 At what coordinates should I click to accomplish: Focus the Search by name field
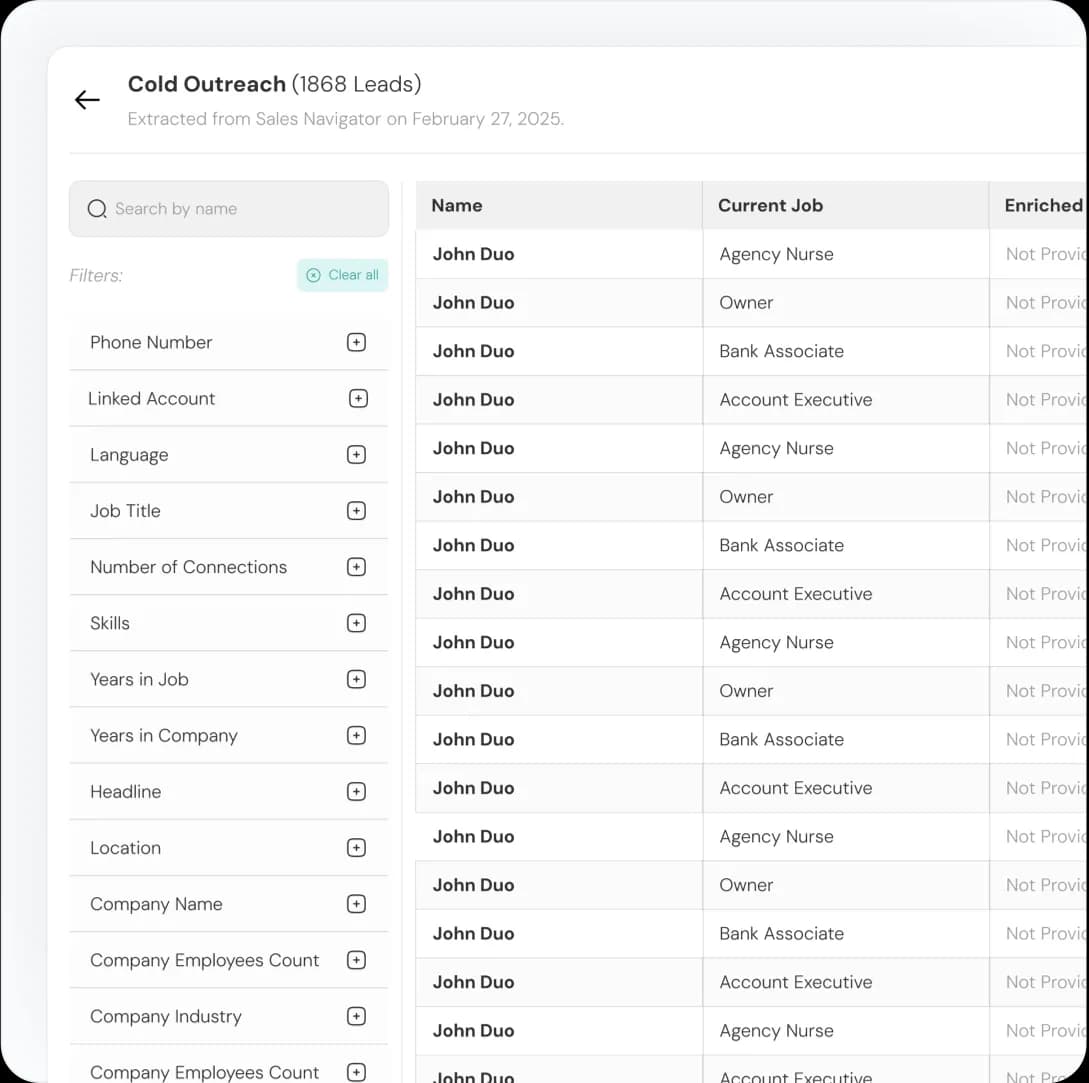228,208
